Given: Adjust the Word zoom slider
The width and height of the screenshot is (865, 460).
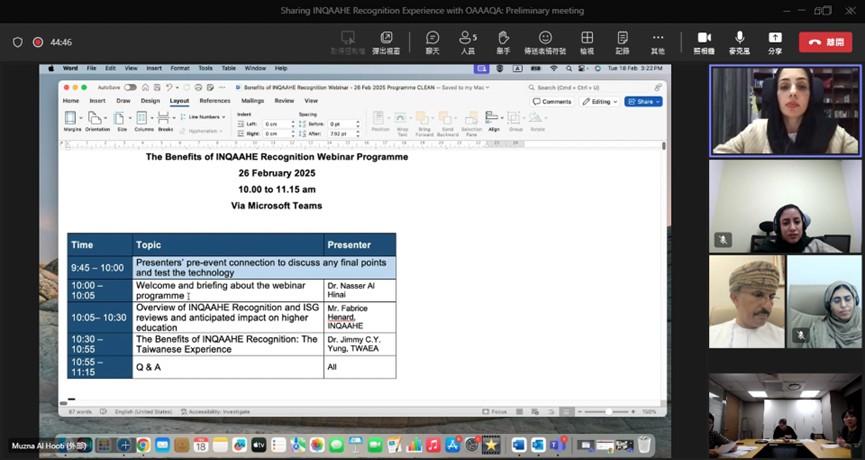Looking at the screenshot, I should pyautogui.click(x=608, y=411).
